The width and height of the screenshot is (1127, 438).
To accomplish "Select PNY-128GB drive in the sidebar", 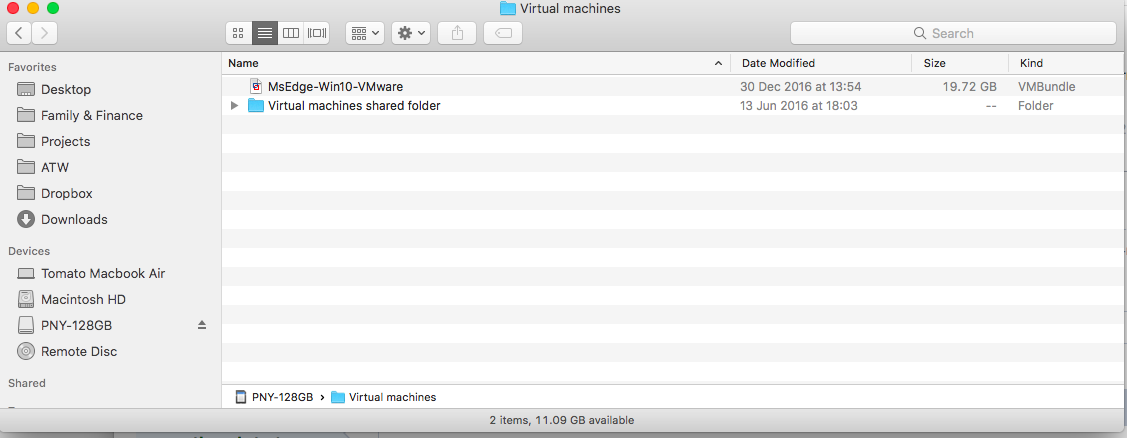I will point(76,326).
